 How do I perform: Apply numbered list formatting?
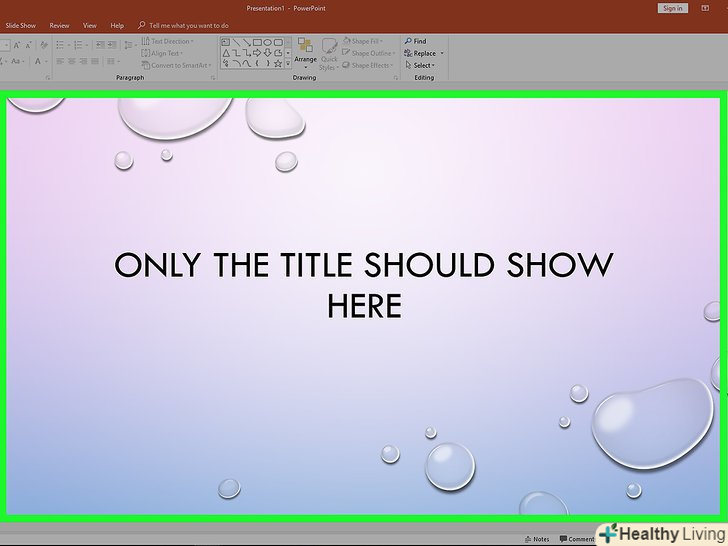click(80, 45)
